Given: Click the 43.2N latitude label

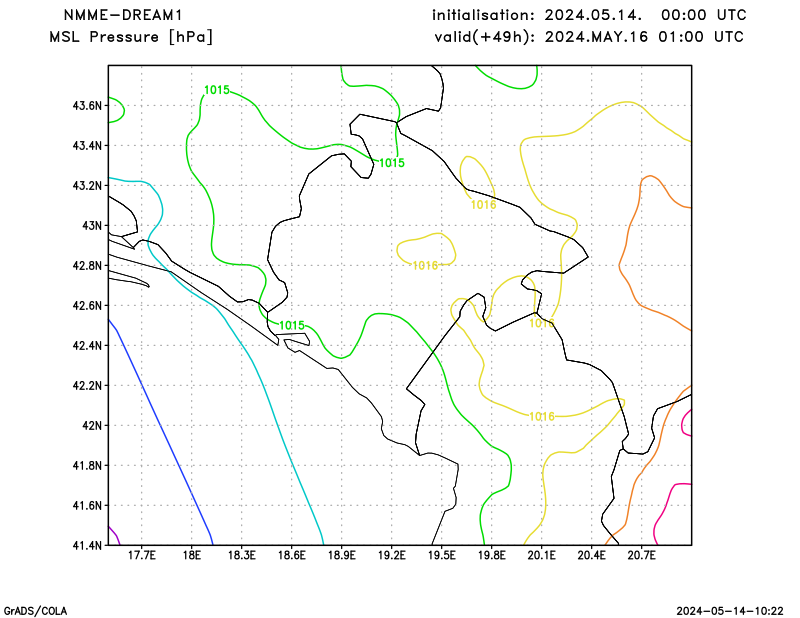Looking at the screenshot, I should (87, 185).
